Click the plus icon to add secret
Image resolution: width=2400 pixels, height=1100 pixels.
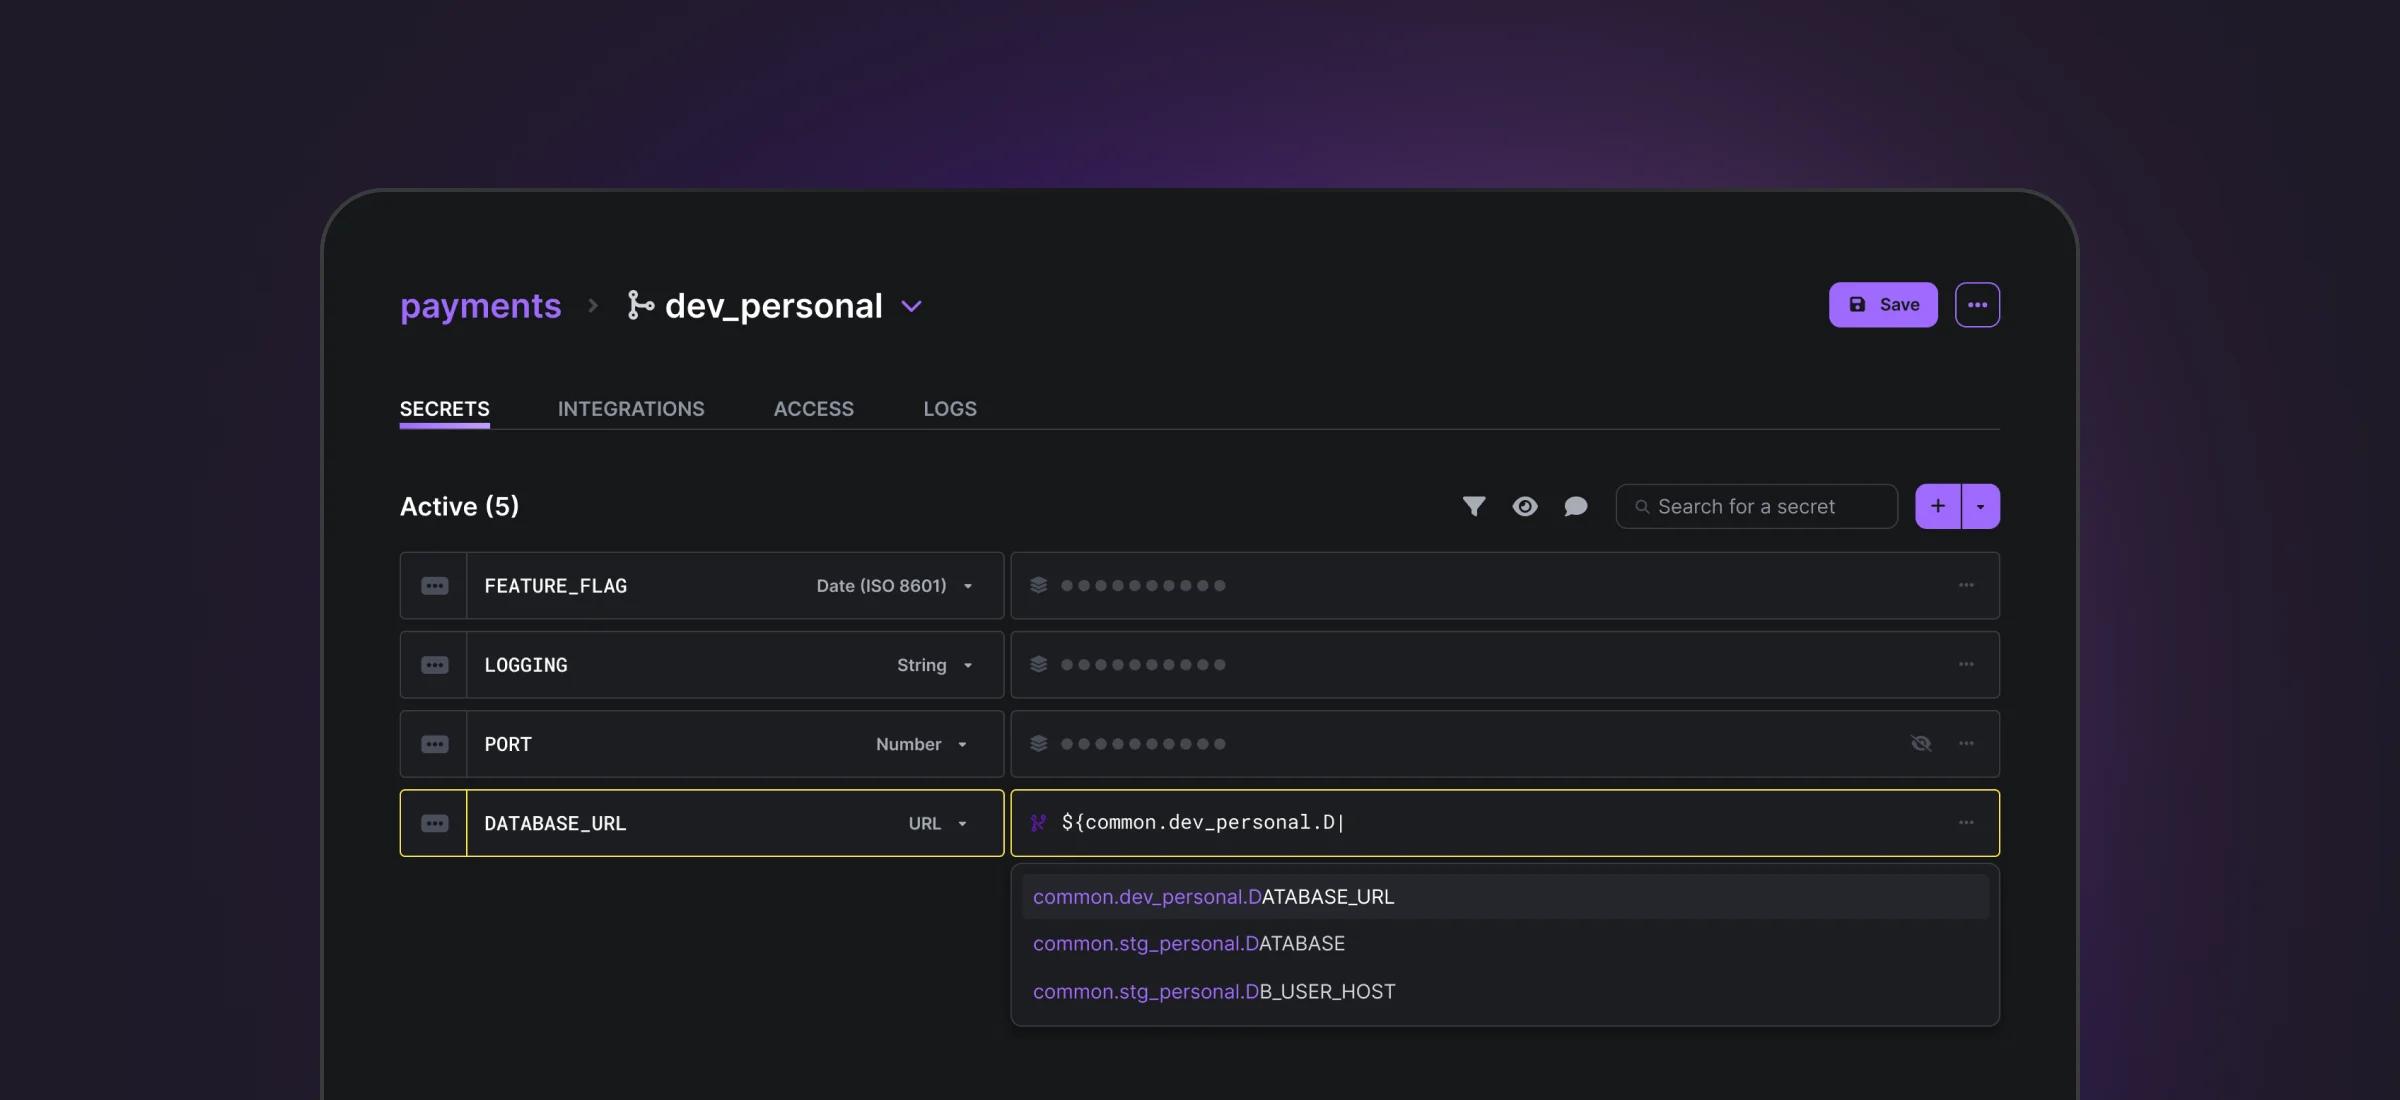[1937, 506]
